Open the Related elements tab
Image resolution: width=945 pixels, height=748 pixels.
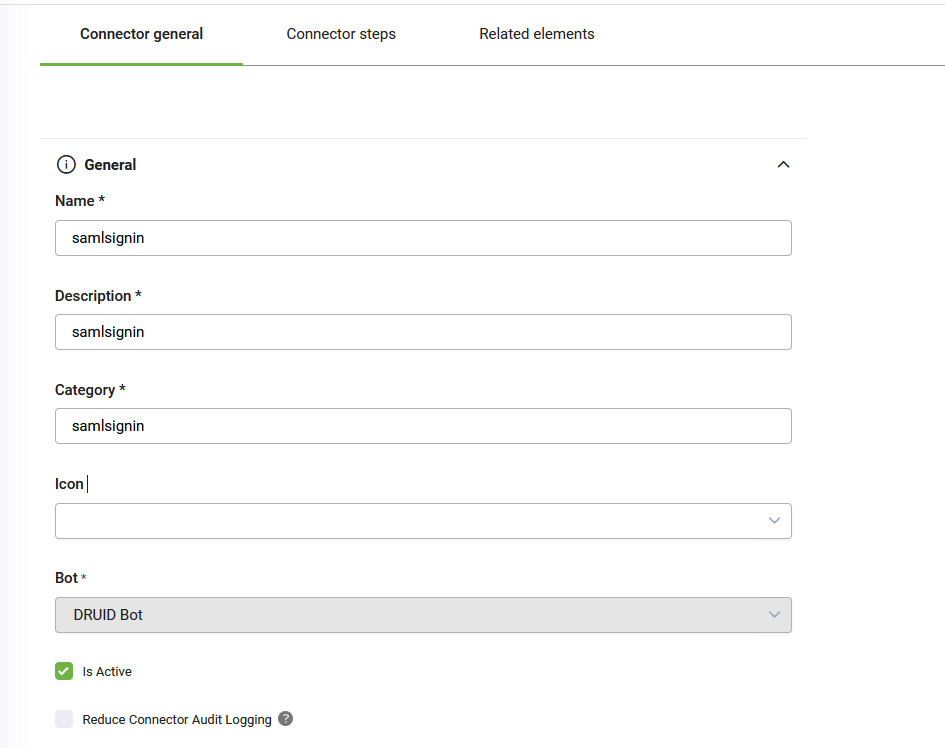coord(536,34)
